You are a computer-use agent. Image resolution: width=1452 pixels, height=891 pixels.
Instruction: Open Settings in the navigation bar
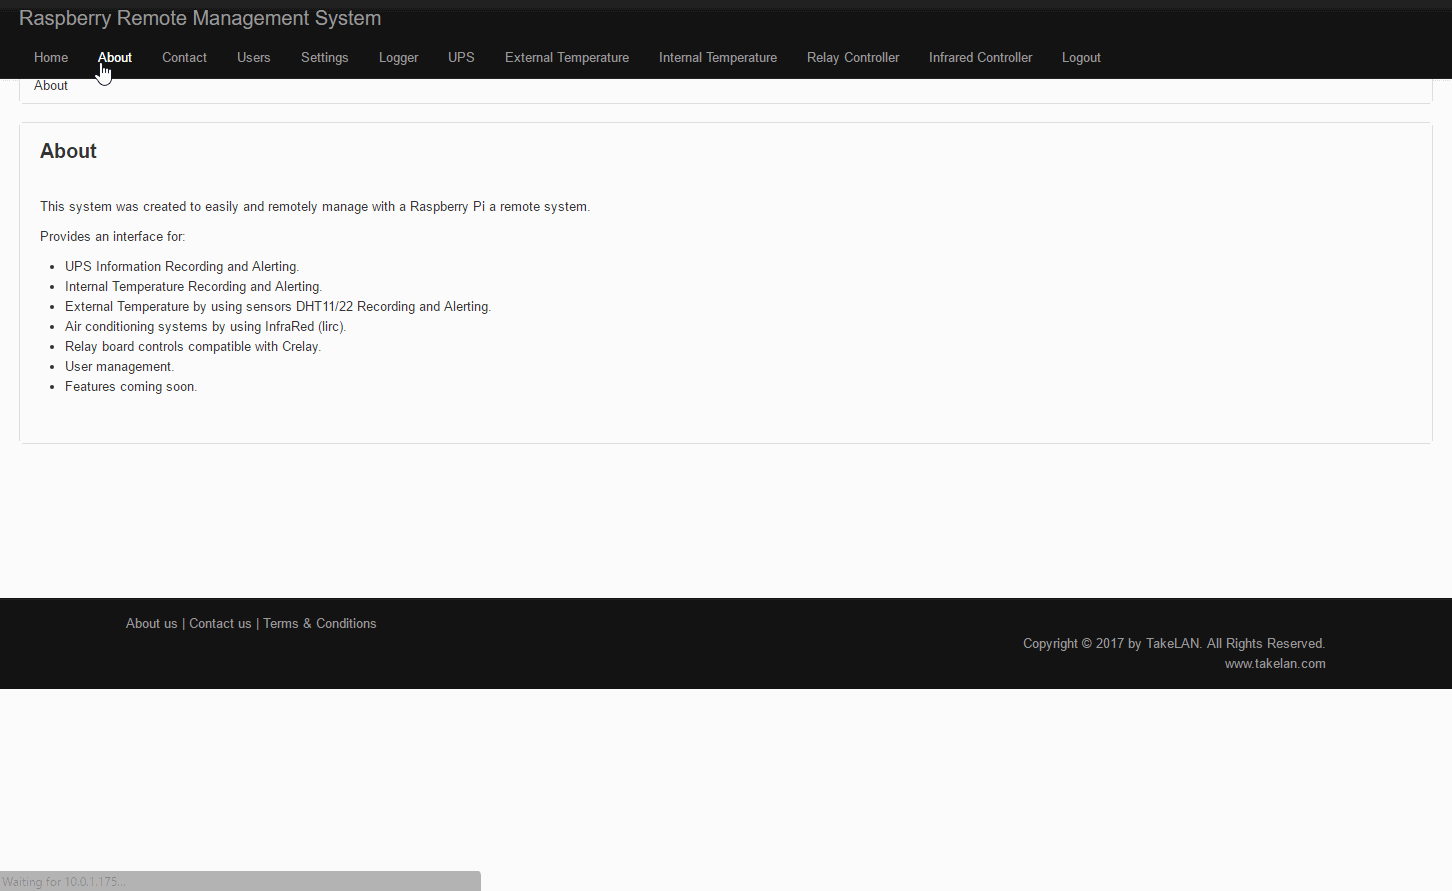(x=324, y=58)
